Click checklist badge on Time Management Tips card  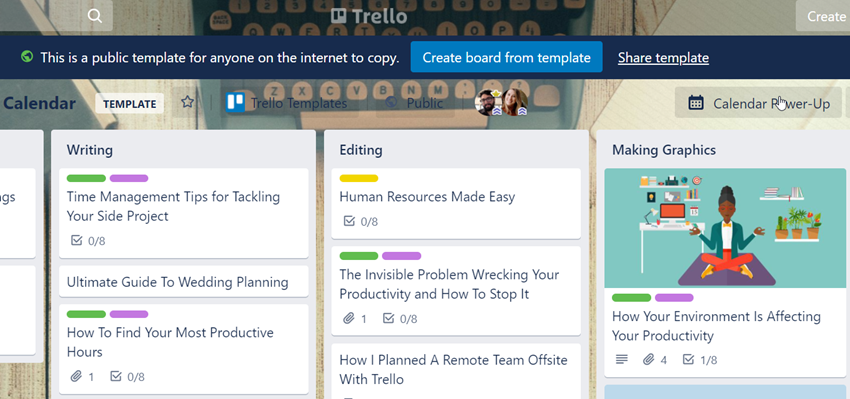pos(88,240)
